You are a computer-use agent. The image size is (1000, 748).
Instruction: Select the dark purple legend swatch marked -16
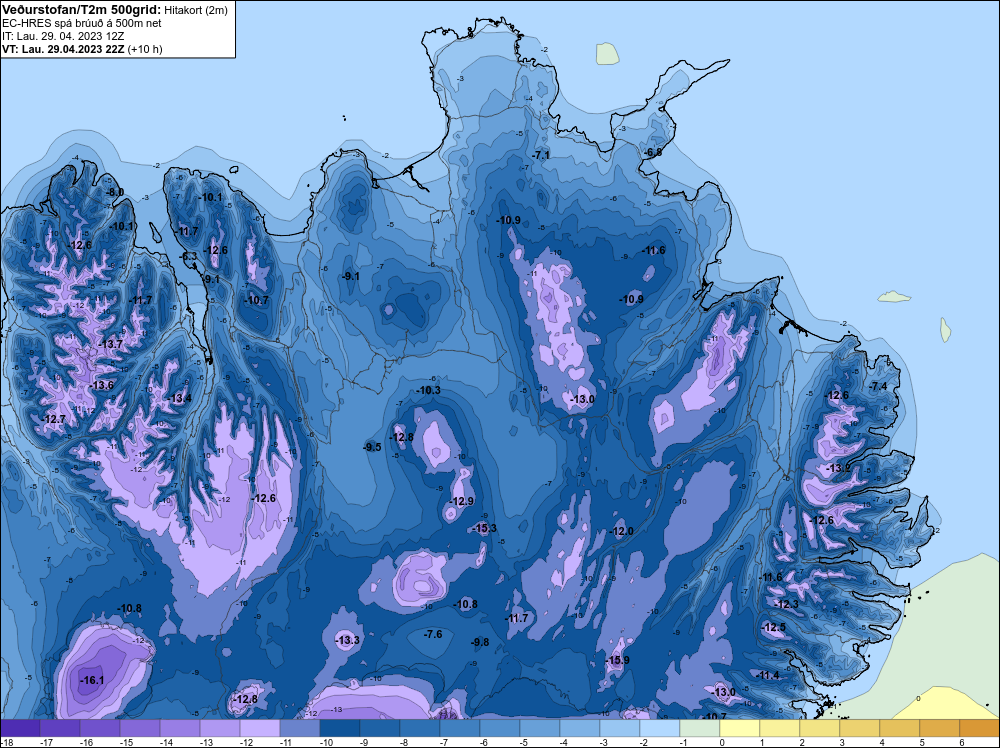click(99, 728)
